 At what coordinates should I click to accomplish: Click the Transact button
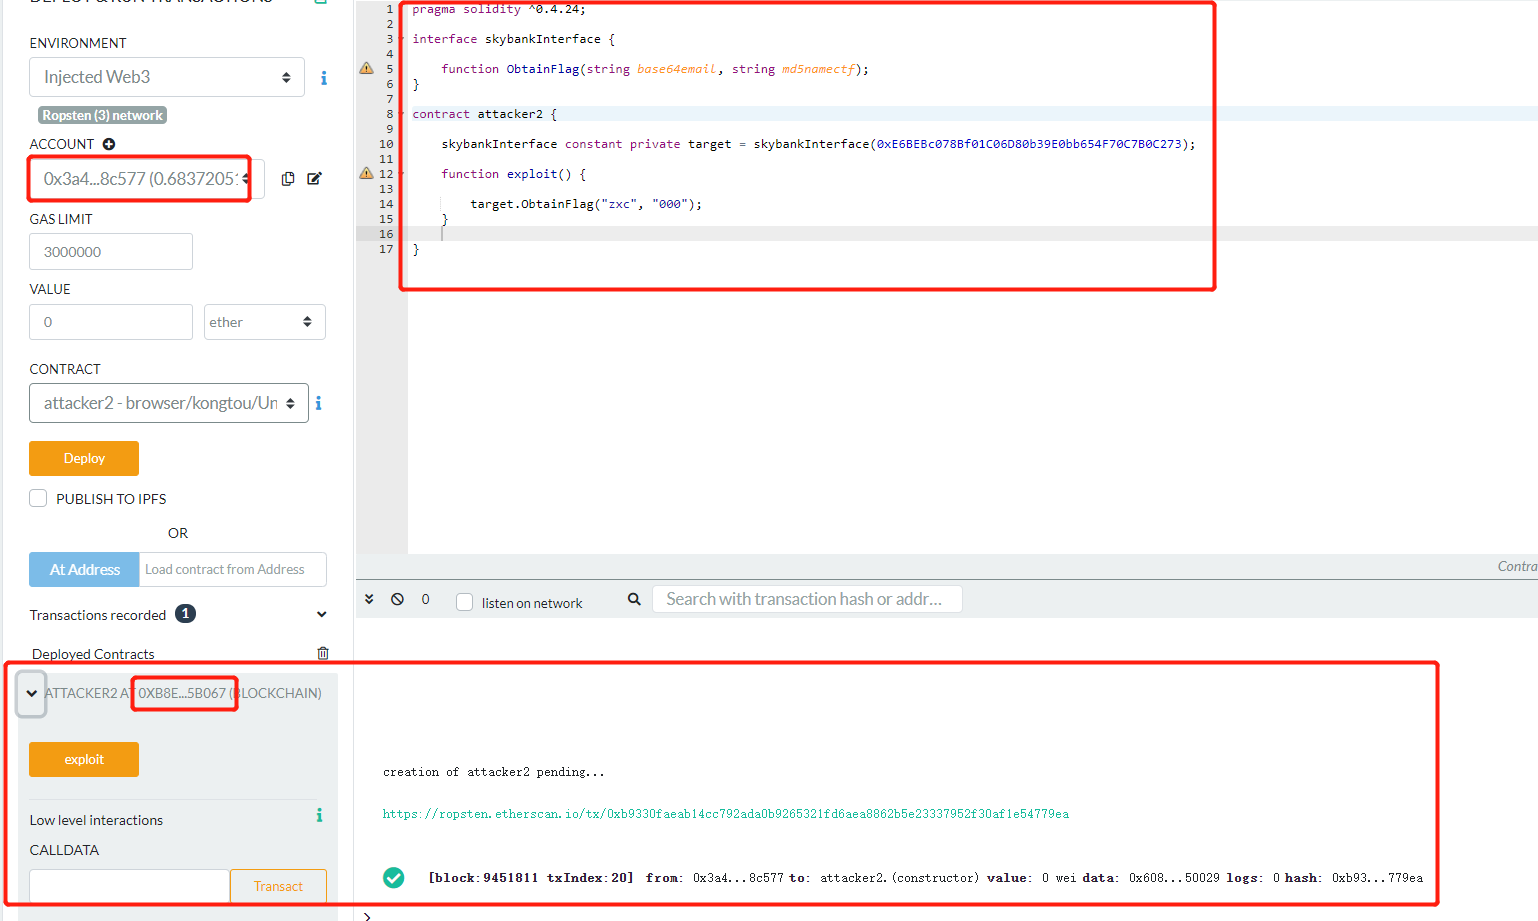(278, 886)
